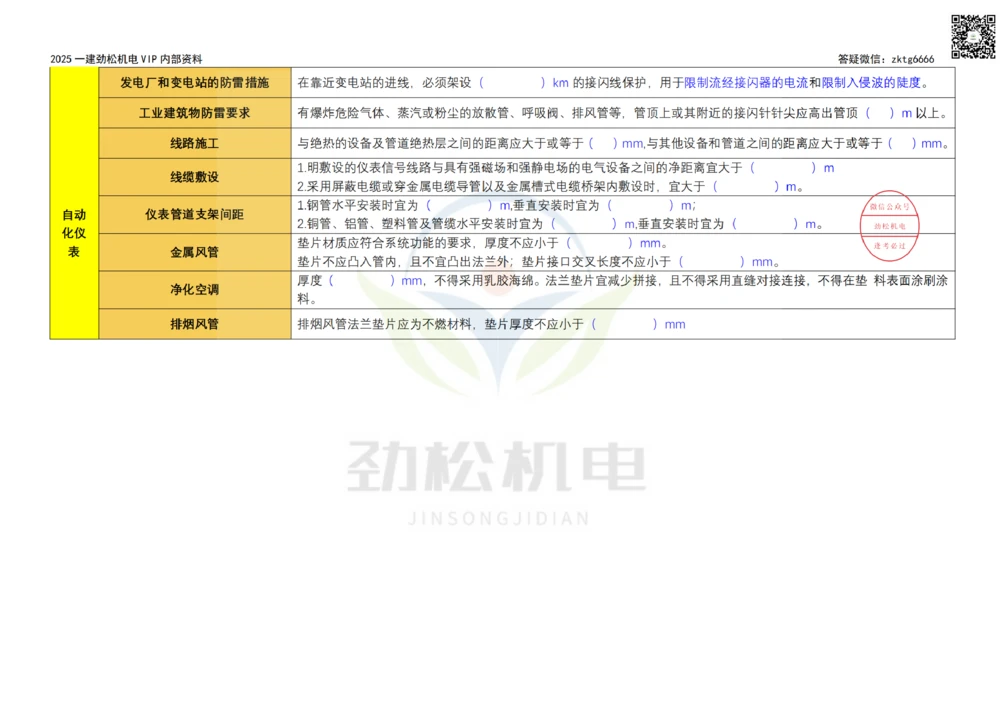
Task: Click the 净化空调 row label
Action: tap(193, 290)
